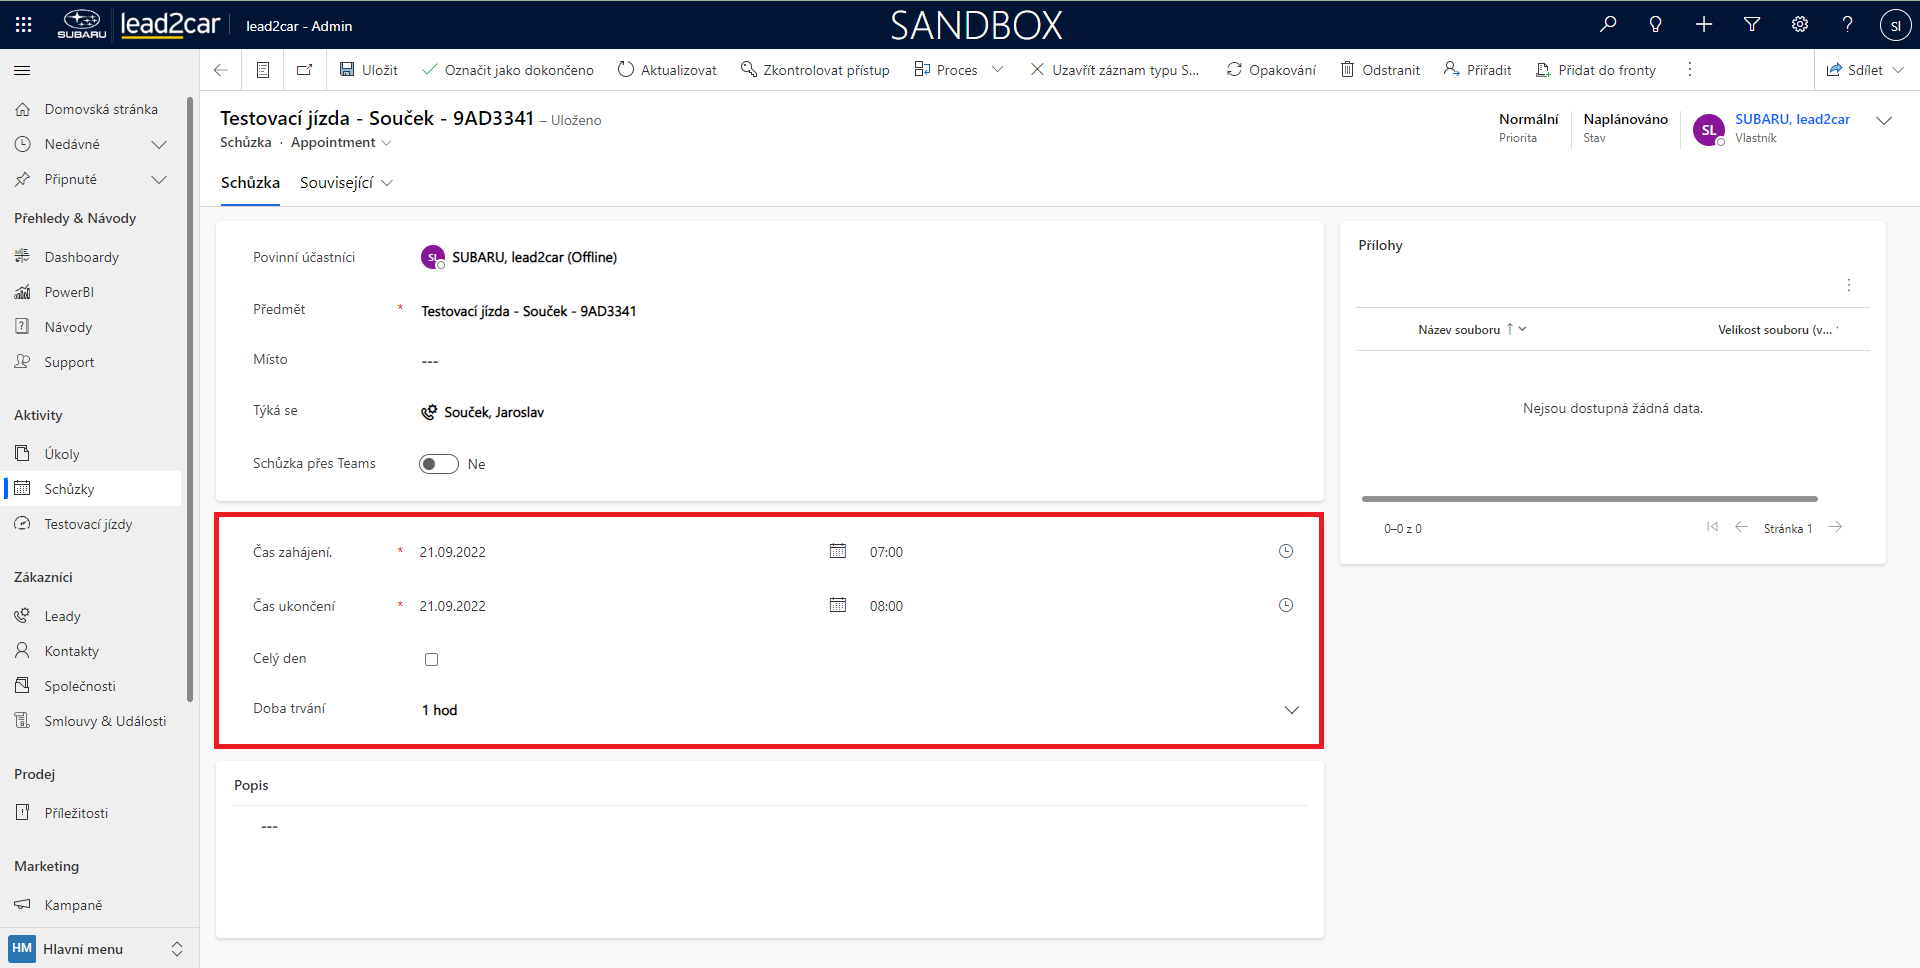Open settings gear in header

1800,25
